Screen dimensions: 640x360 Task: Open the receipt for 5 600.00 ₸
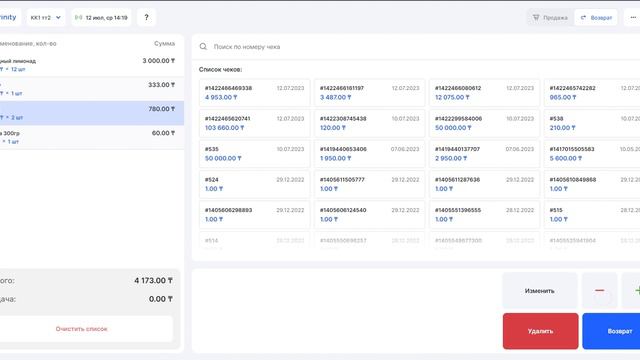[x=592, y=154]
